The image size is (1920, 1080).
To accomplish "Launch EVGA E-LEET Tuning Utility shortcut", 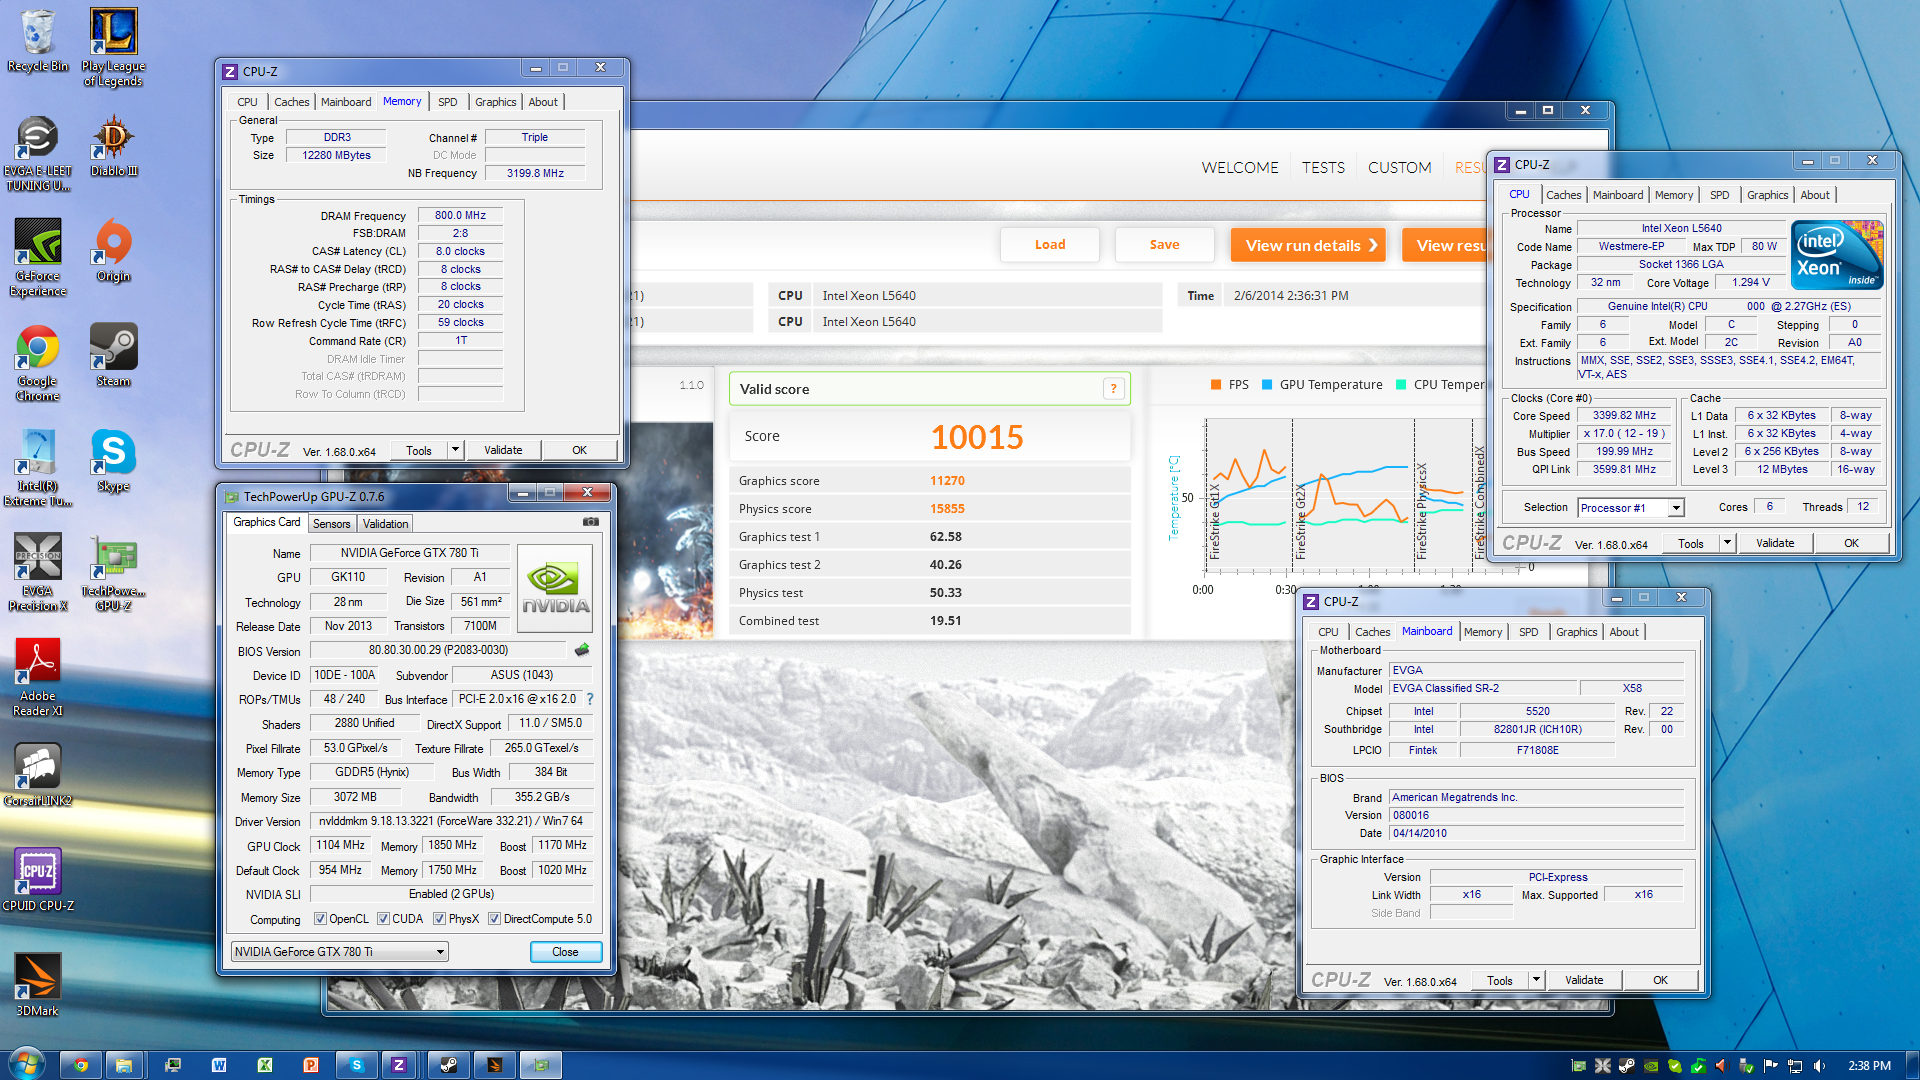I will point(38,153).
